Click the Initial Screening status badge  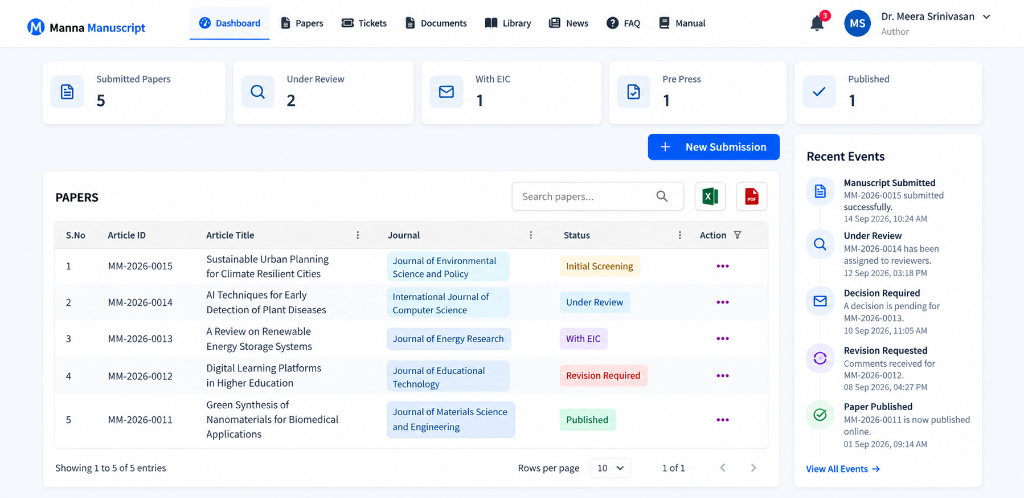pos(600,266)
